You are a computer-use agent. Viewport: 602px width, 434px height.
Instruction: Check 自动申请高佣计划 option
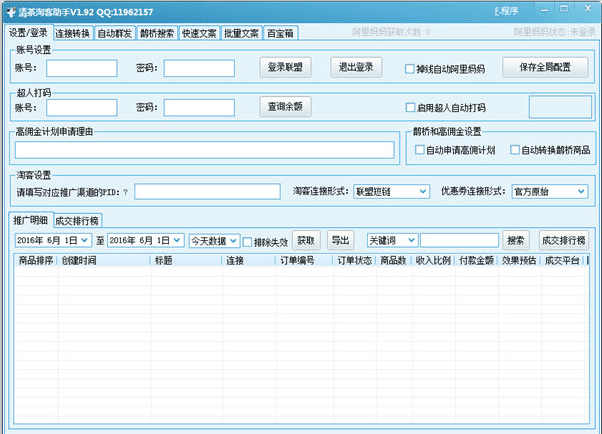coord(420,150)
